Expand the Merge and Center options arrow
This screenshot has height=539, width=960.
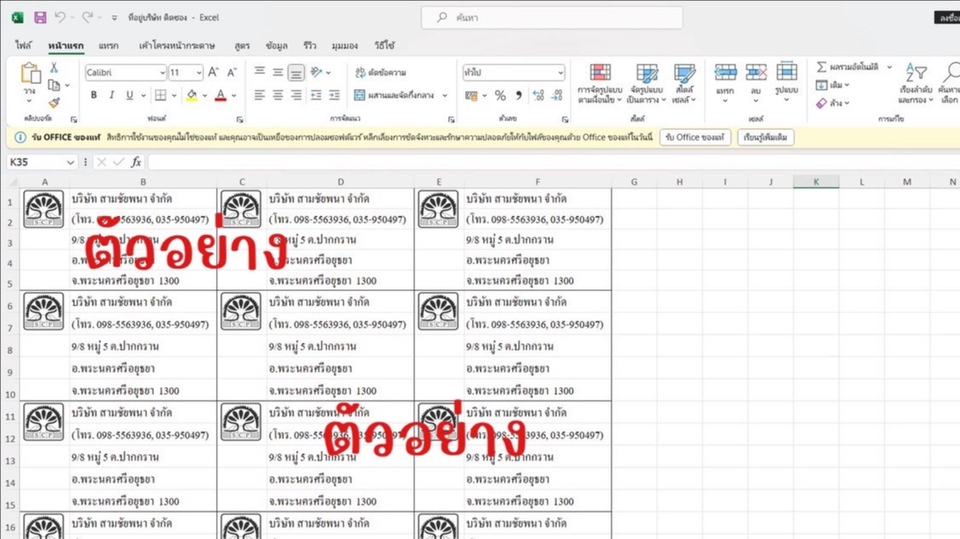click(x=444, y=96)
